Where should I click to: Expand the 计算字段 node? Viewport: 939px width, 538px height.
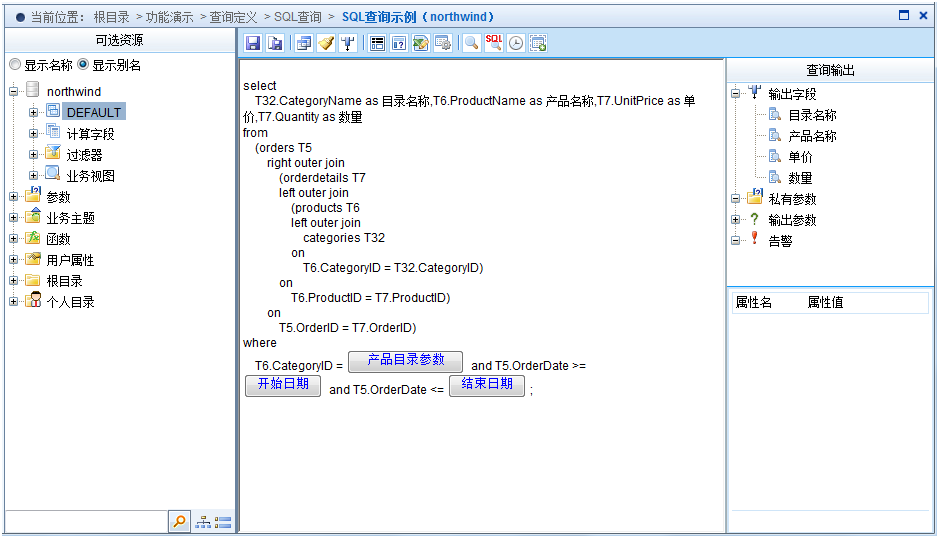[x=33, y=134]
